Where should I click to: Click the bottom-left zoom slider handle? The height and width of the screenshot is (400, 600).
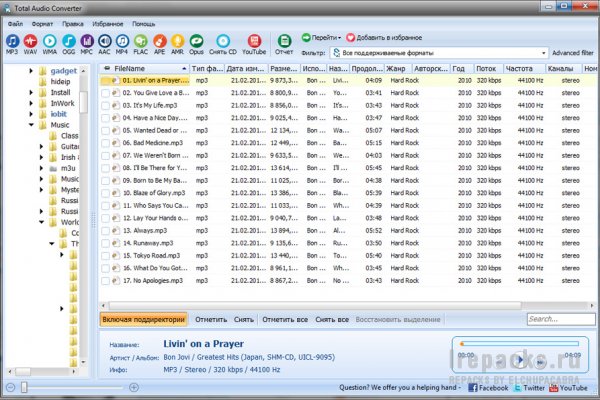point(24,387)
